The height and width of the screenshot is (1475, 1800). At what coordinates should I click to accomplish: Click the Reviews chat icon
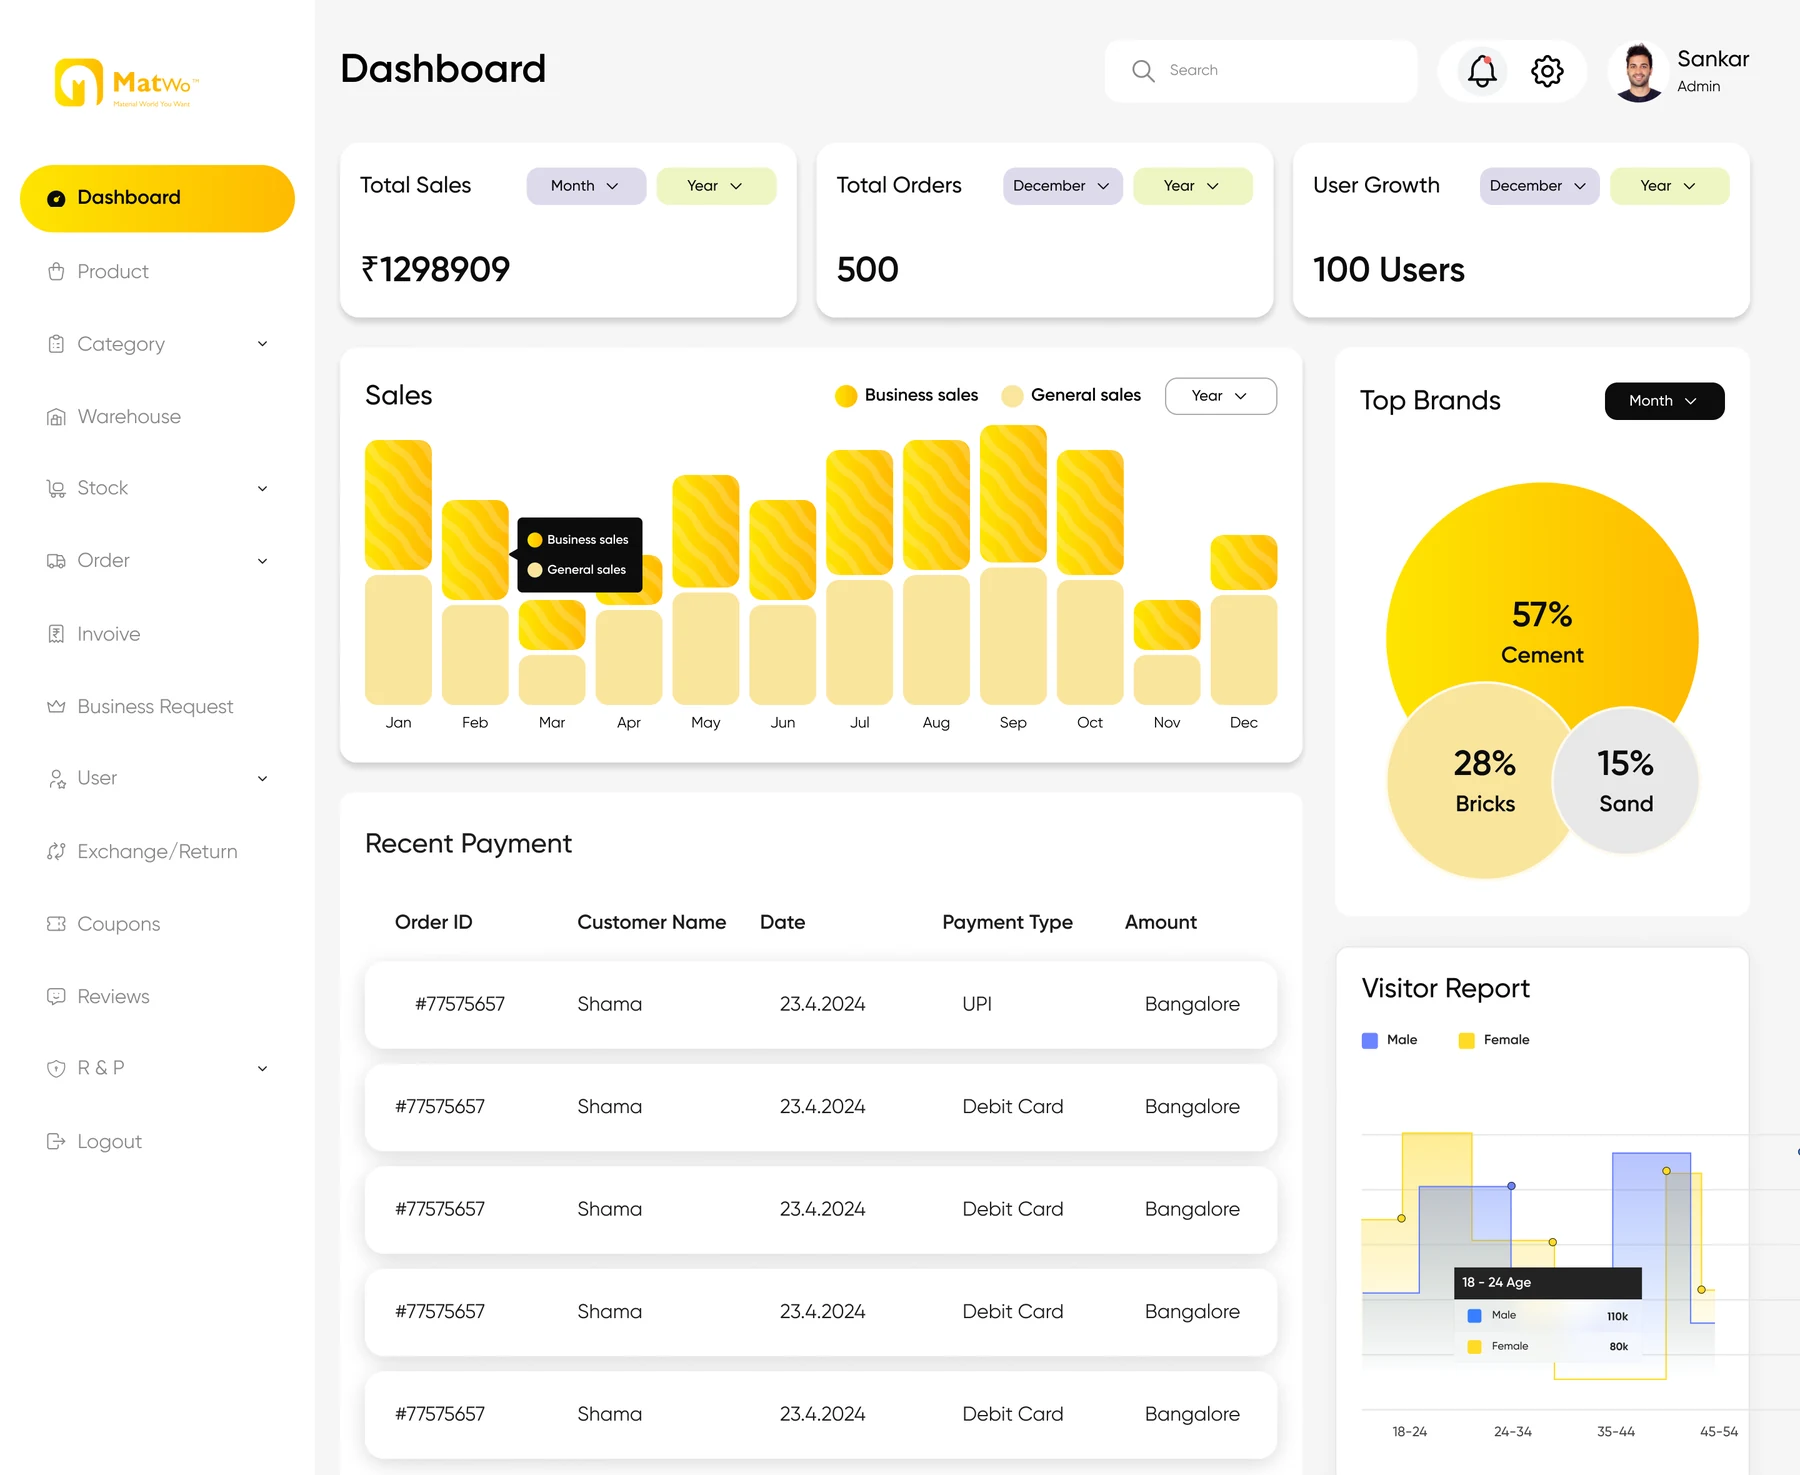pyautogui.click(x=56, y=997)
